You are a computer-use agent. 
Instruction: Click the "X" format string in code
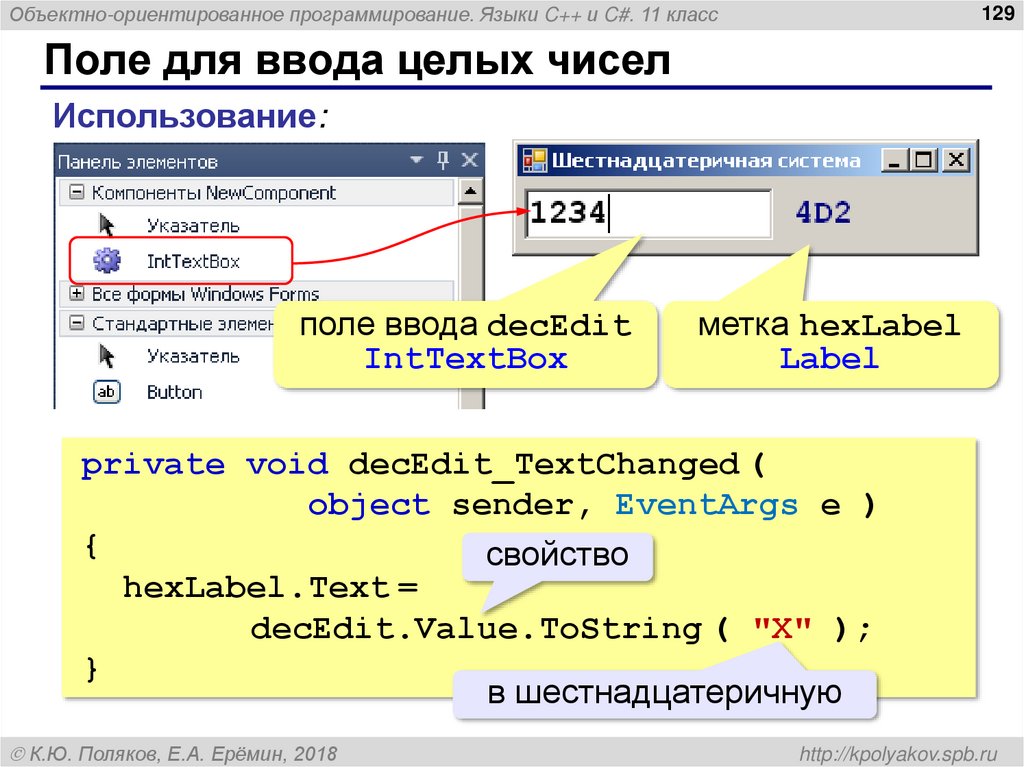782,629
